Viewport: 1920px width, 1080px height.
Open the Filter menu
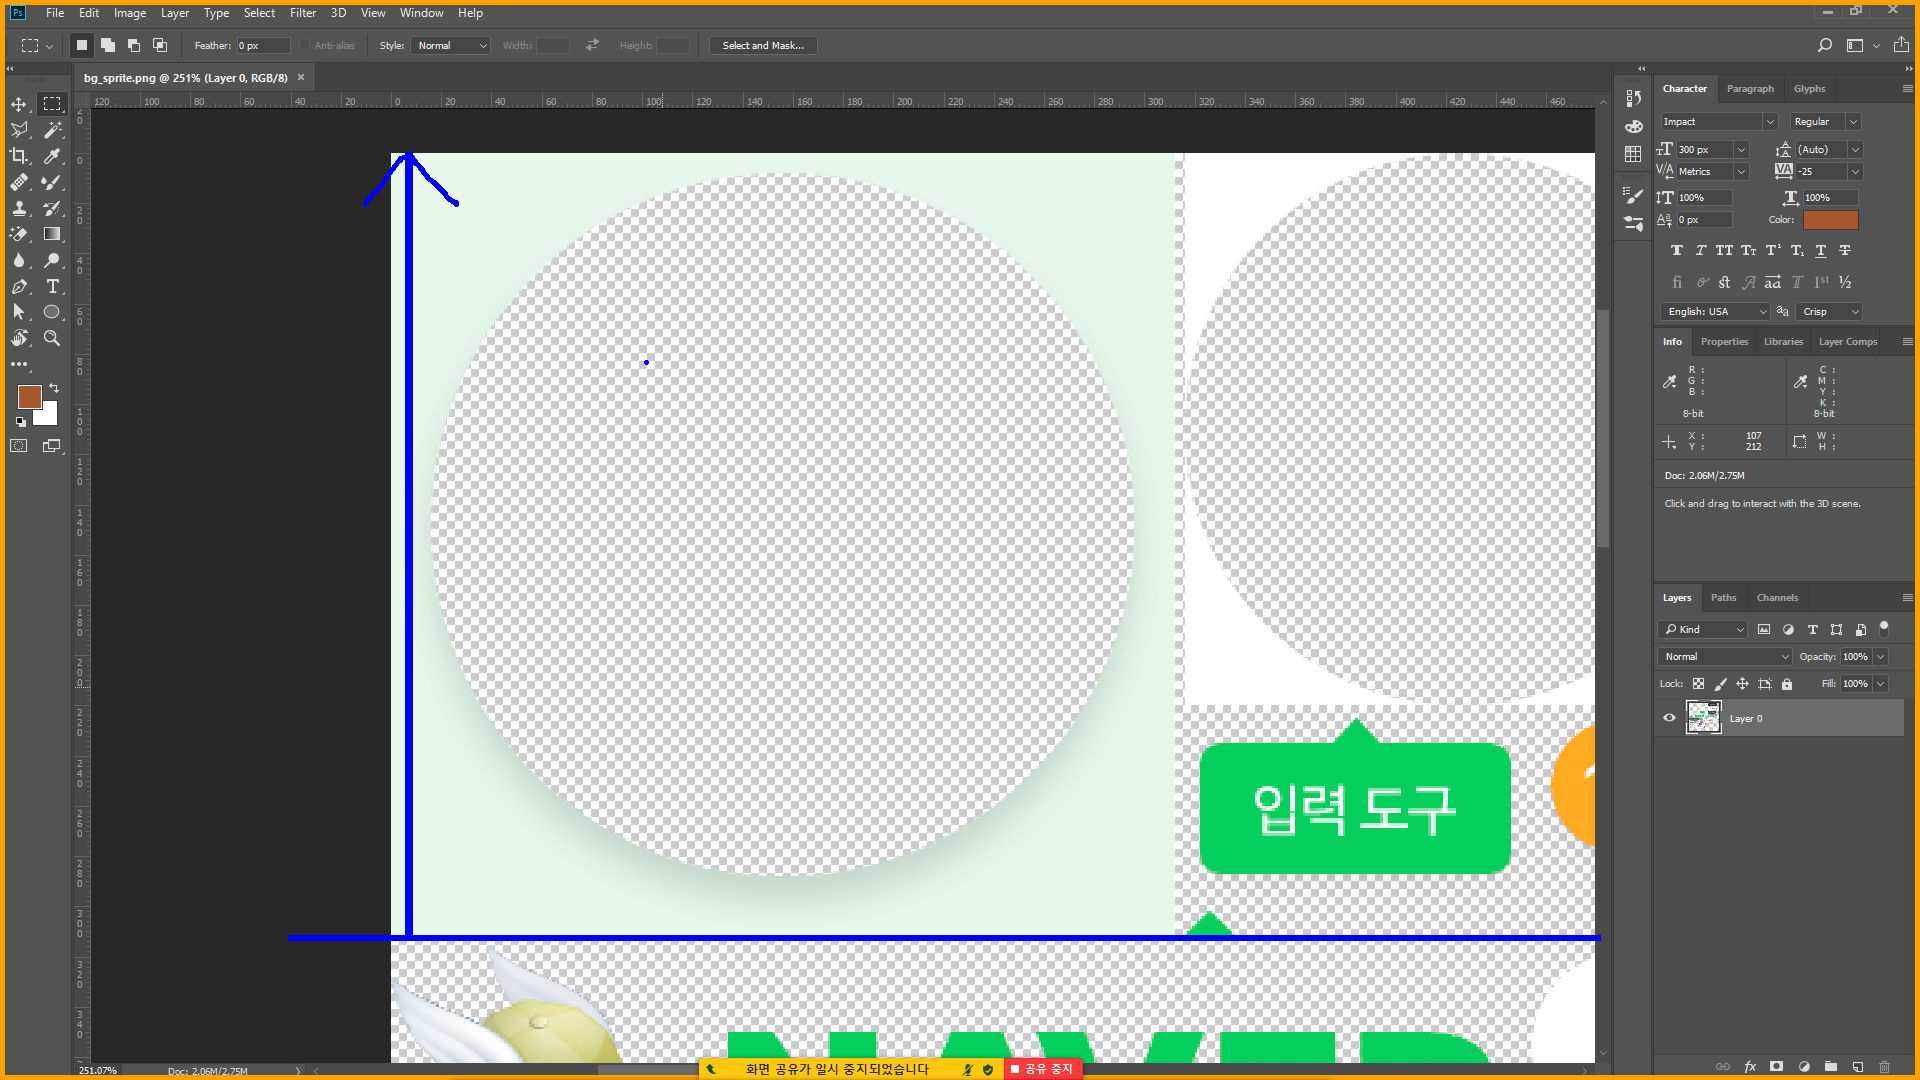(302, 13)
